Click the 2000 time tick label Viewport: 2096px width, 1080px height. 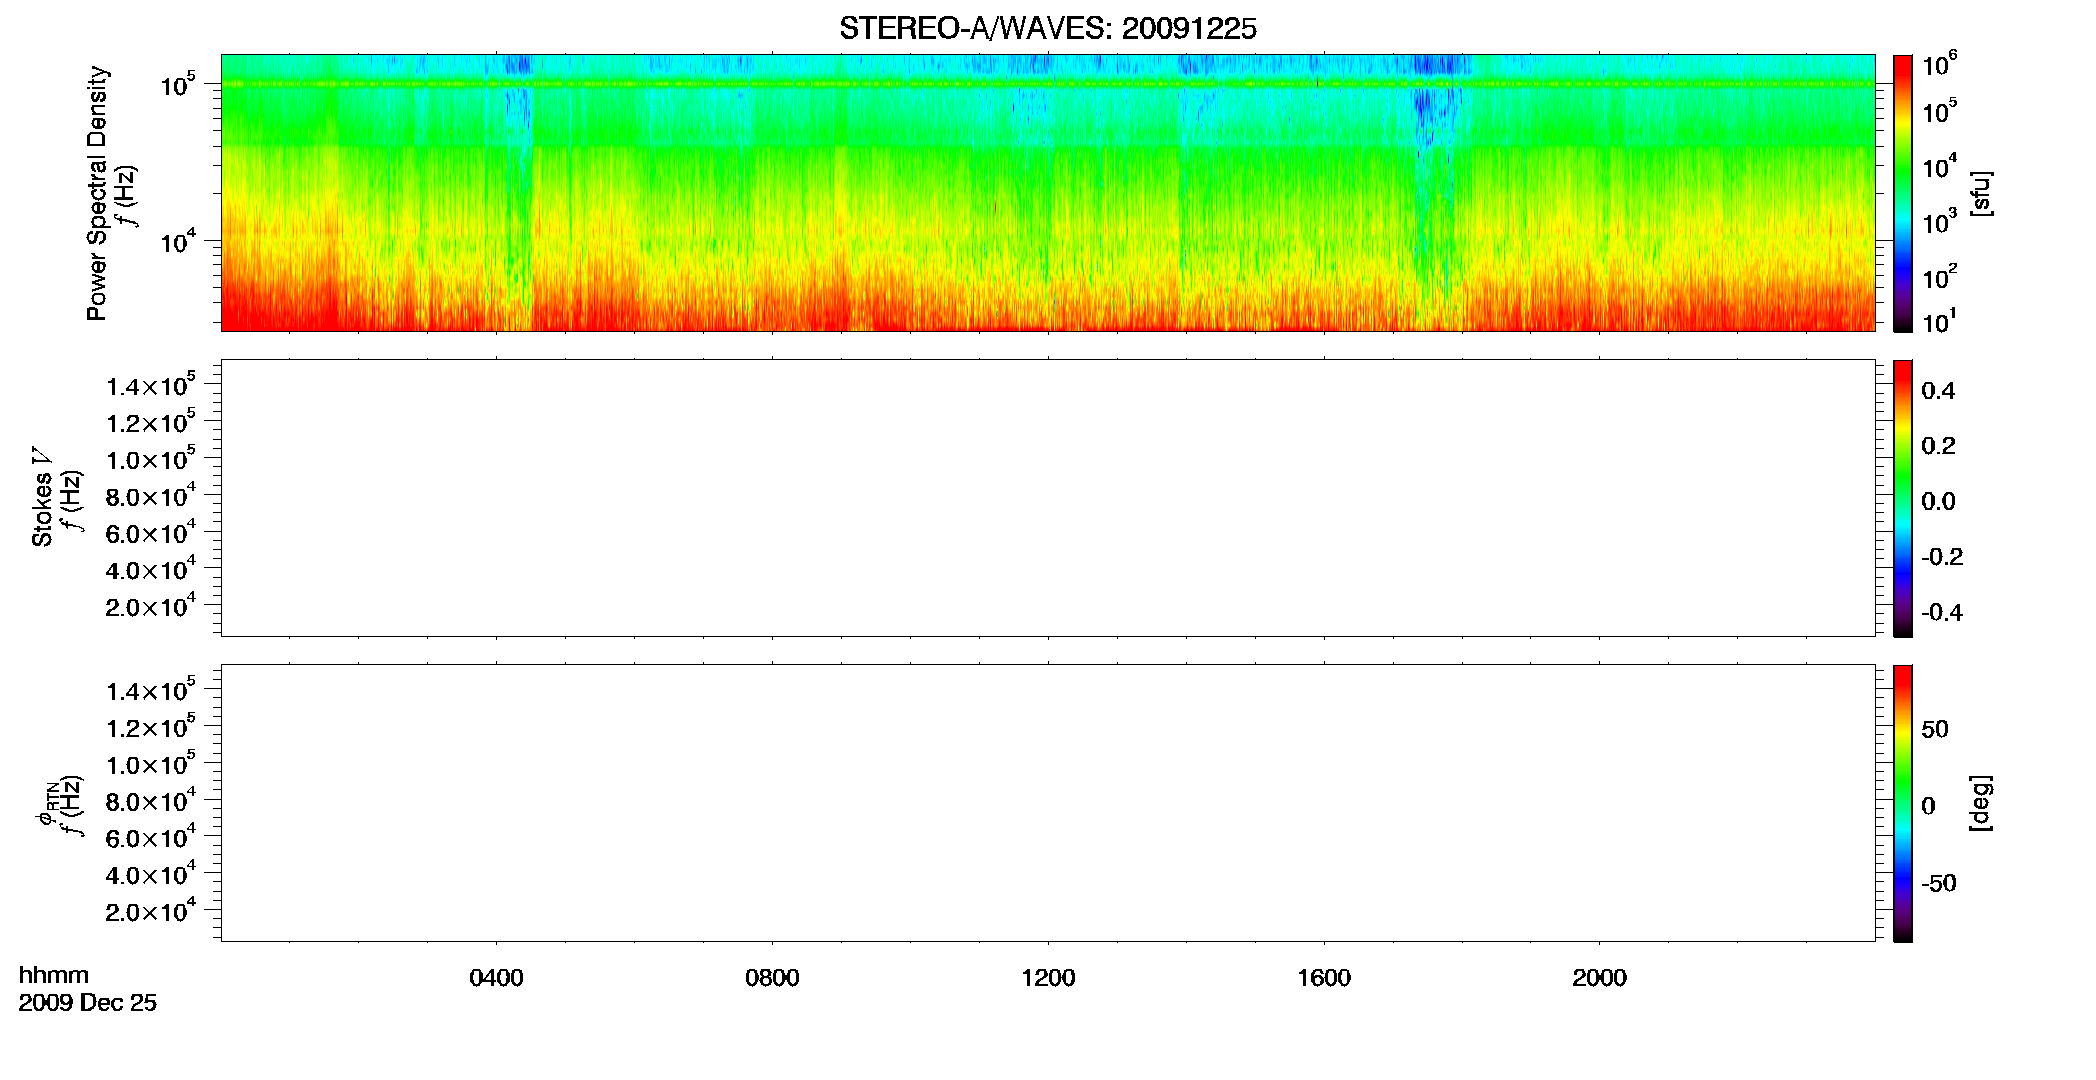tap(1599, 978)
